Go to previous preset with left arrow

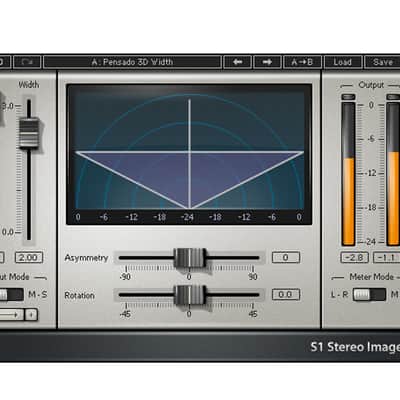pyautogui.click(x=237, y=62)
